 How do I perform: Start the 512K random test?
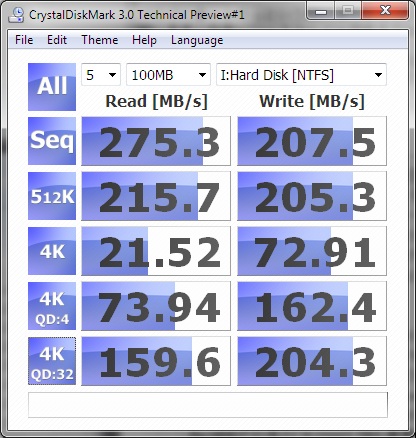pos(52,196)
